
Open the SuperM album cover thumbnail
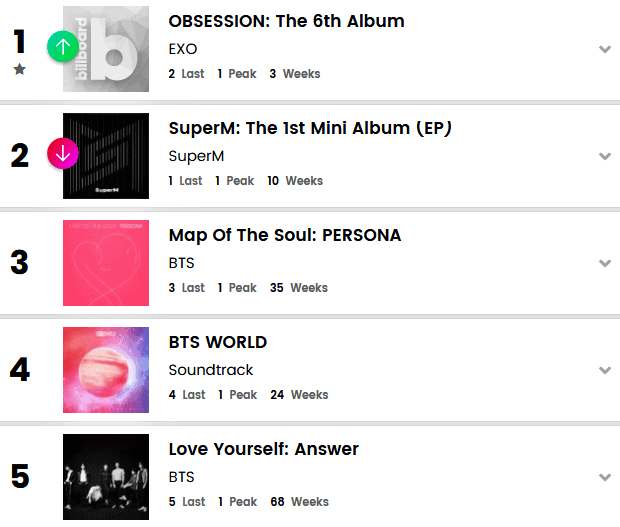click(106, 156)
